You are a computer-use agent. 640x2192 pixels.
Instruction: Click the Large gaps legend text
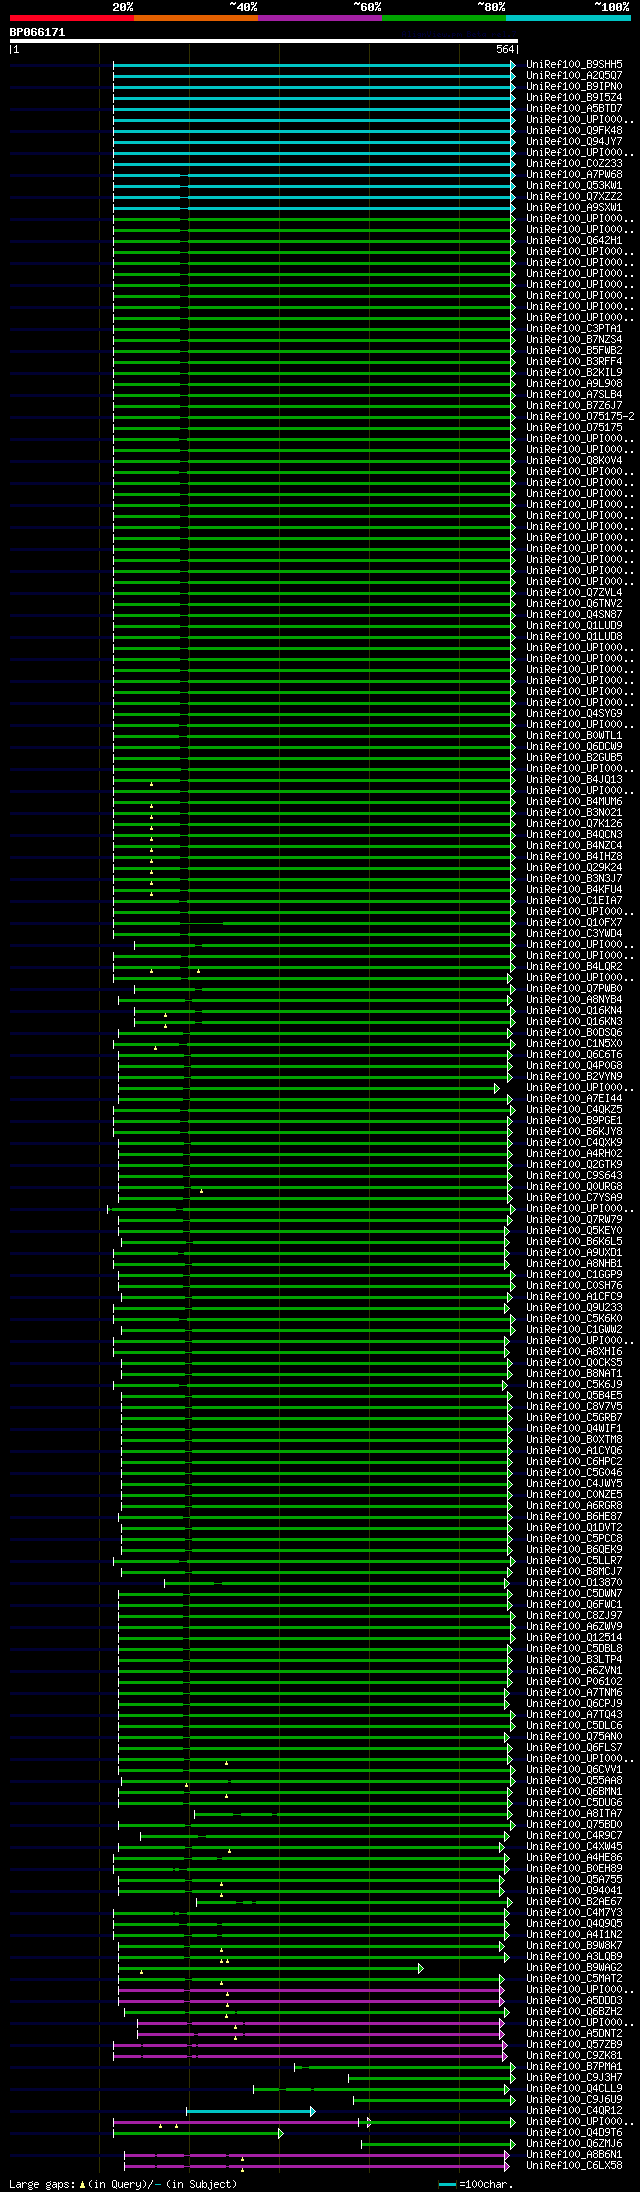coord(41,2184)
